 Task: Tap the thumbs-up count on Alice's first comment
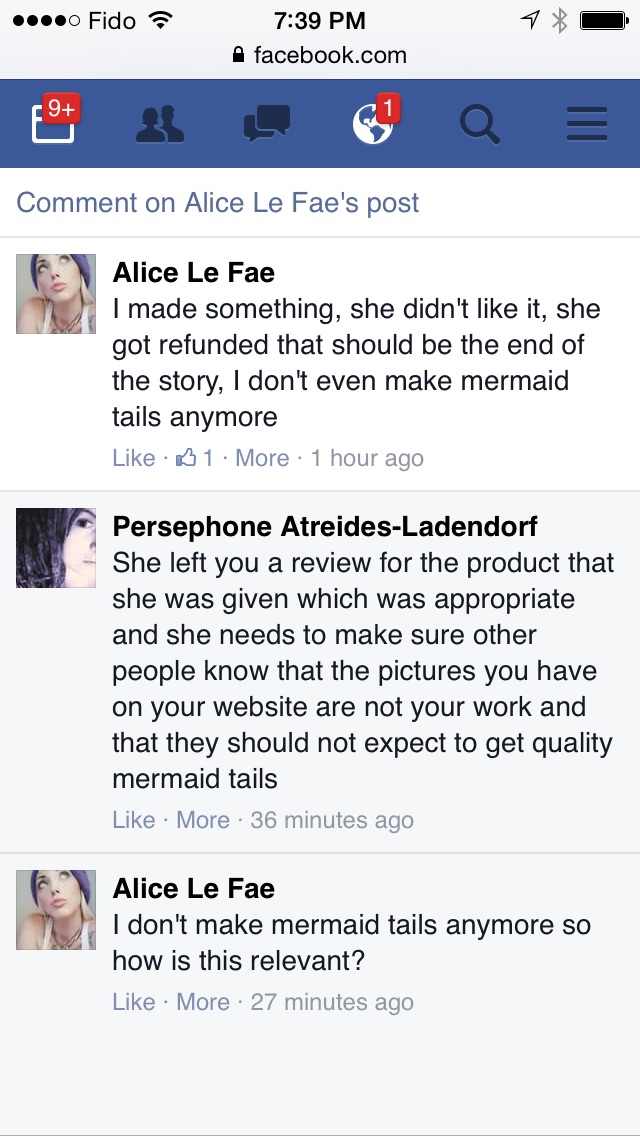pyautogui.click(x=195, y=458)
